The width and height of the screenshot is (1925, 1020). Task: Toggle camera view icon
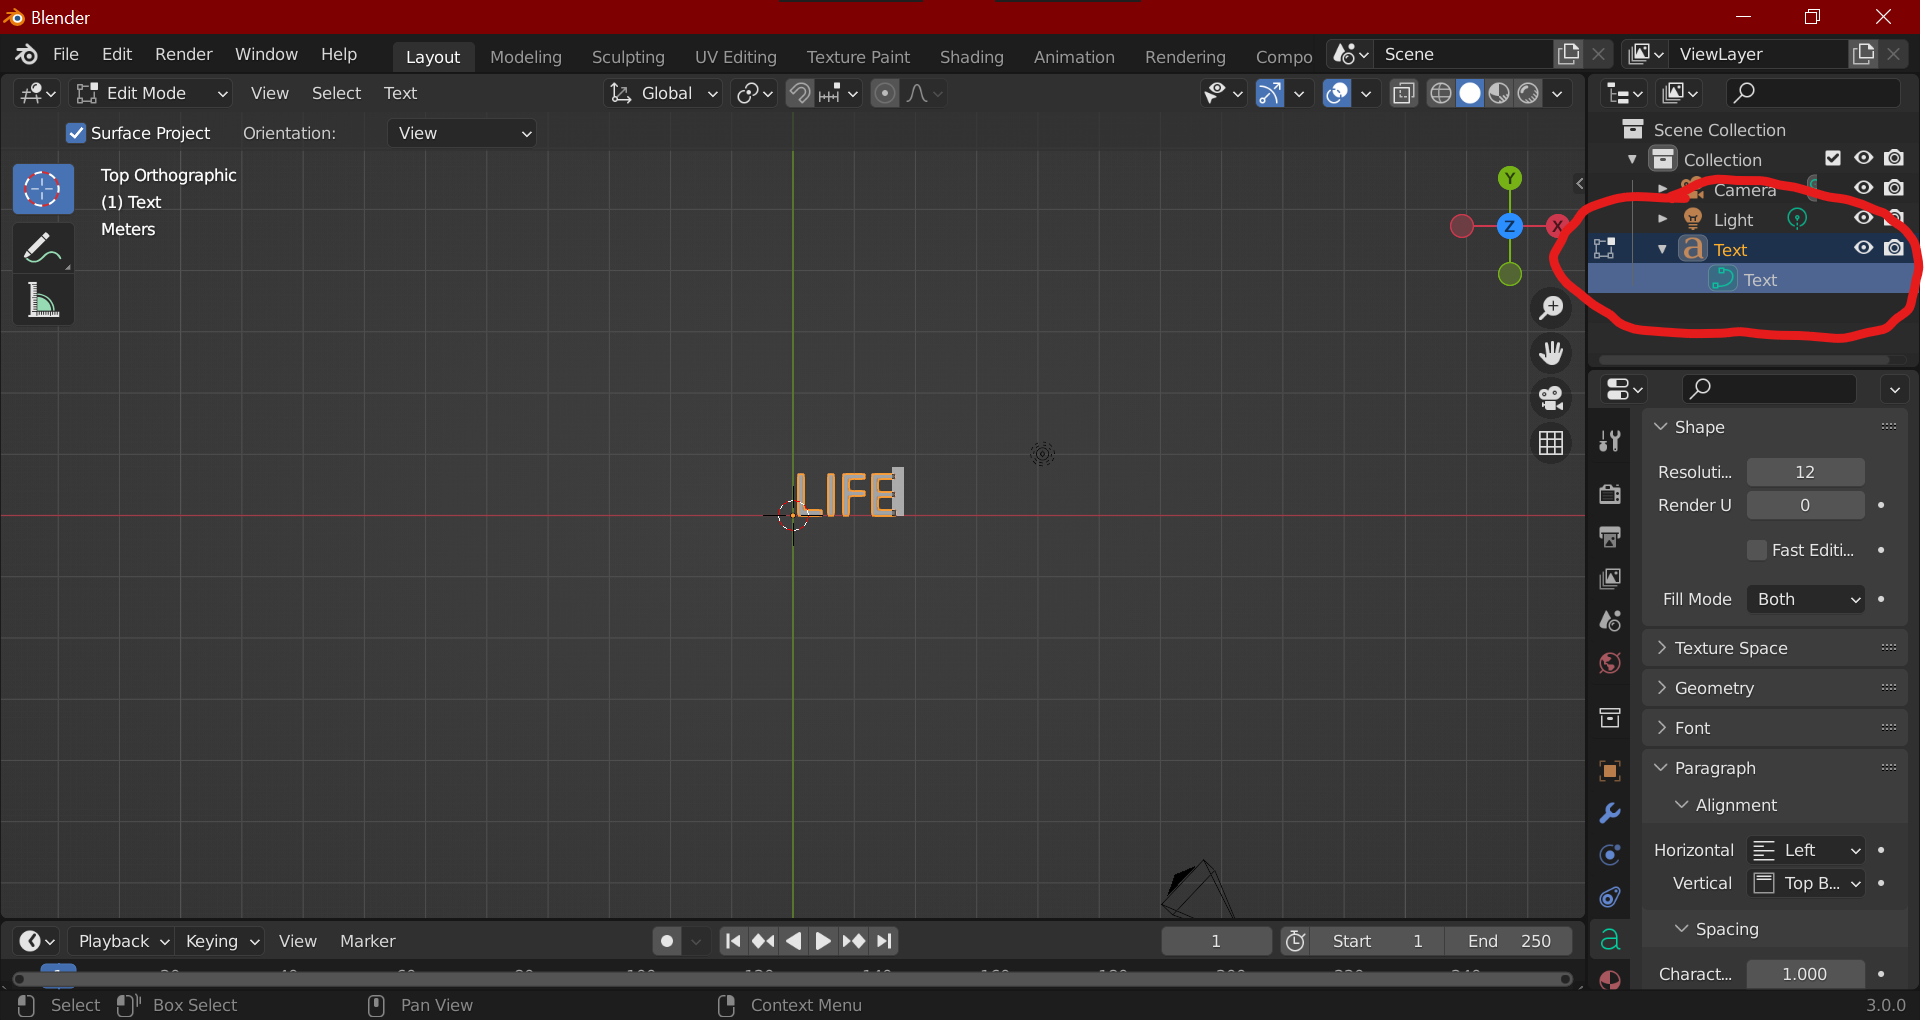click(1551, 398)
